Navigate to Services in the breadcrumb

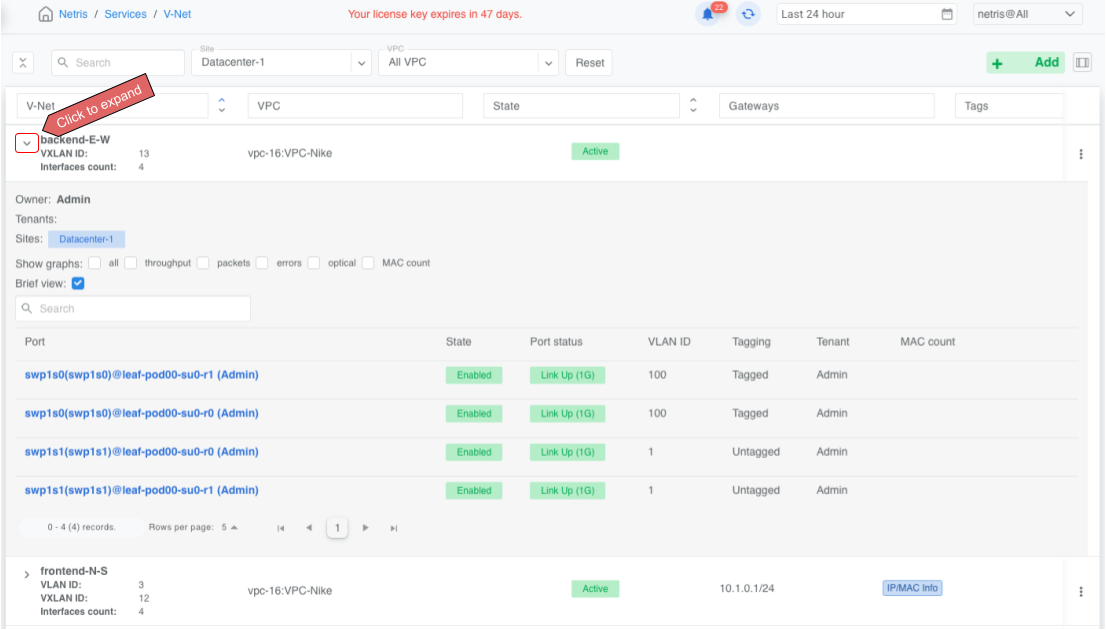click(x=125, y=14)
